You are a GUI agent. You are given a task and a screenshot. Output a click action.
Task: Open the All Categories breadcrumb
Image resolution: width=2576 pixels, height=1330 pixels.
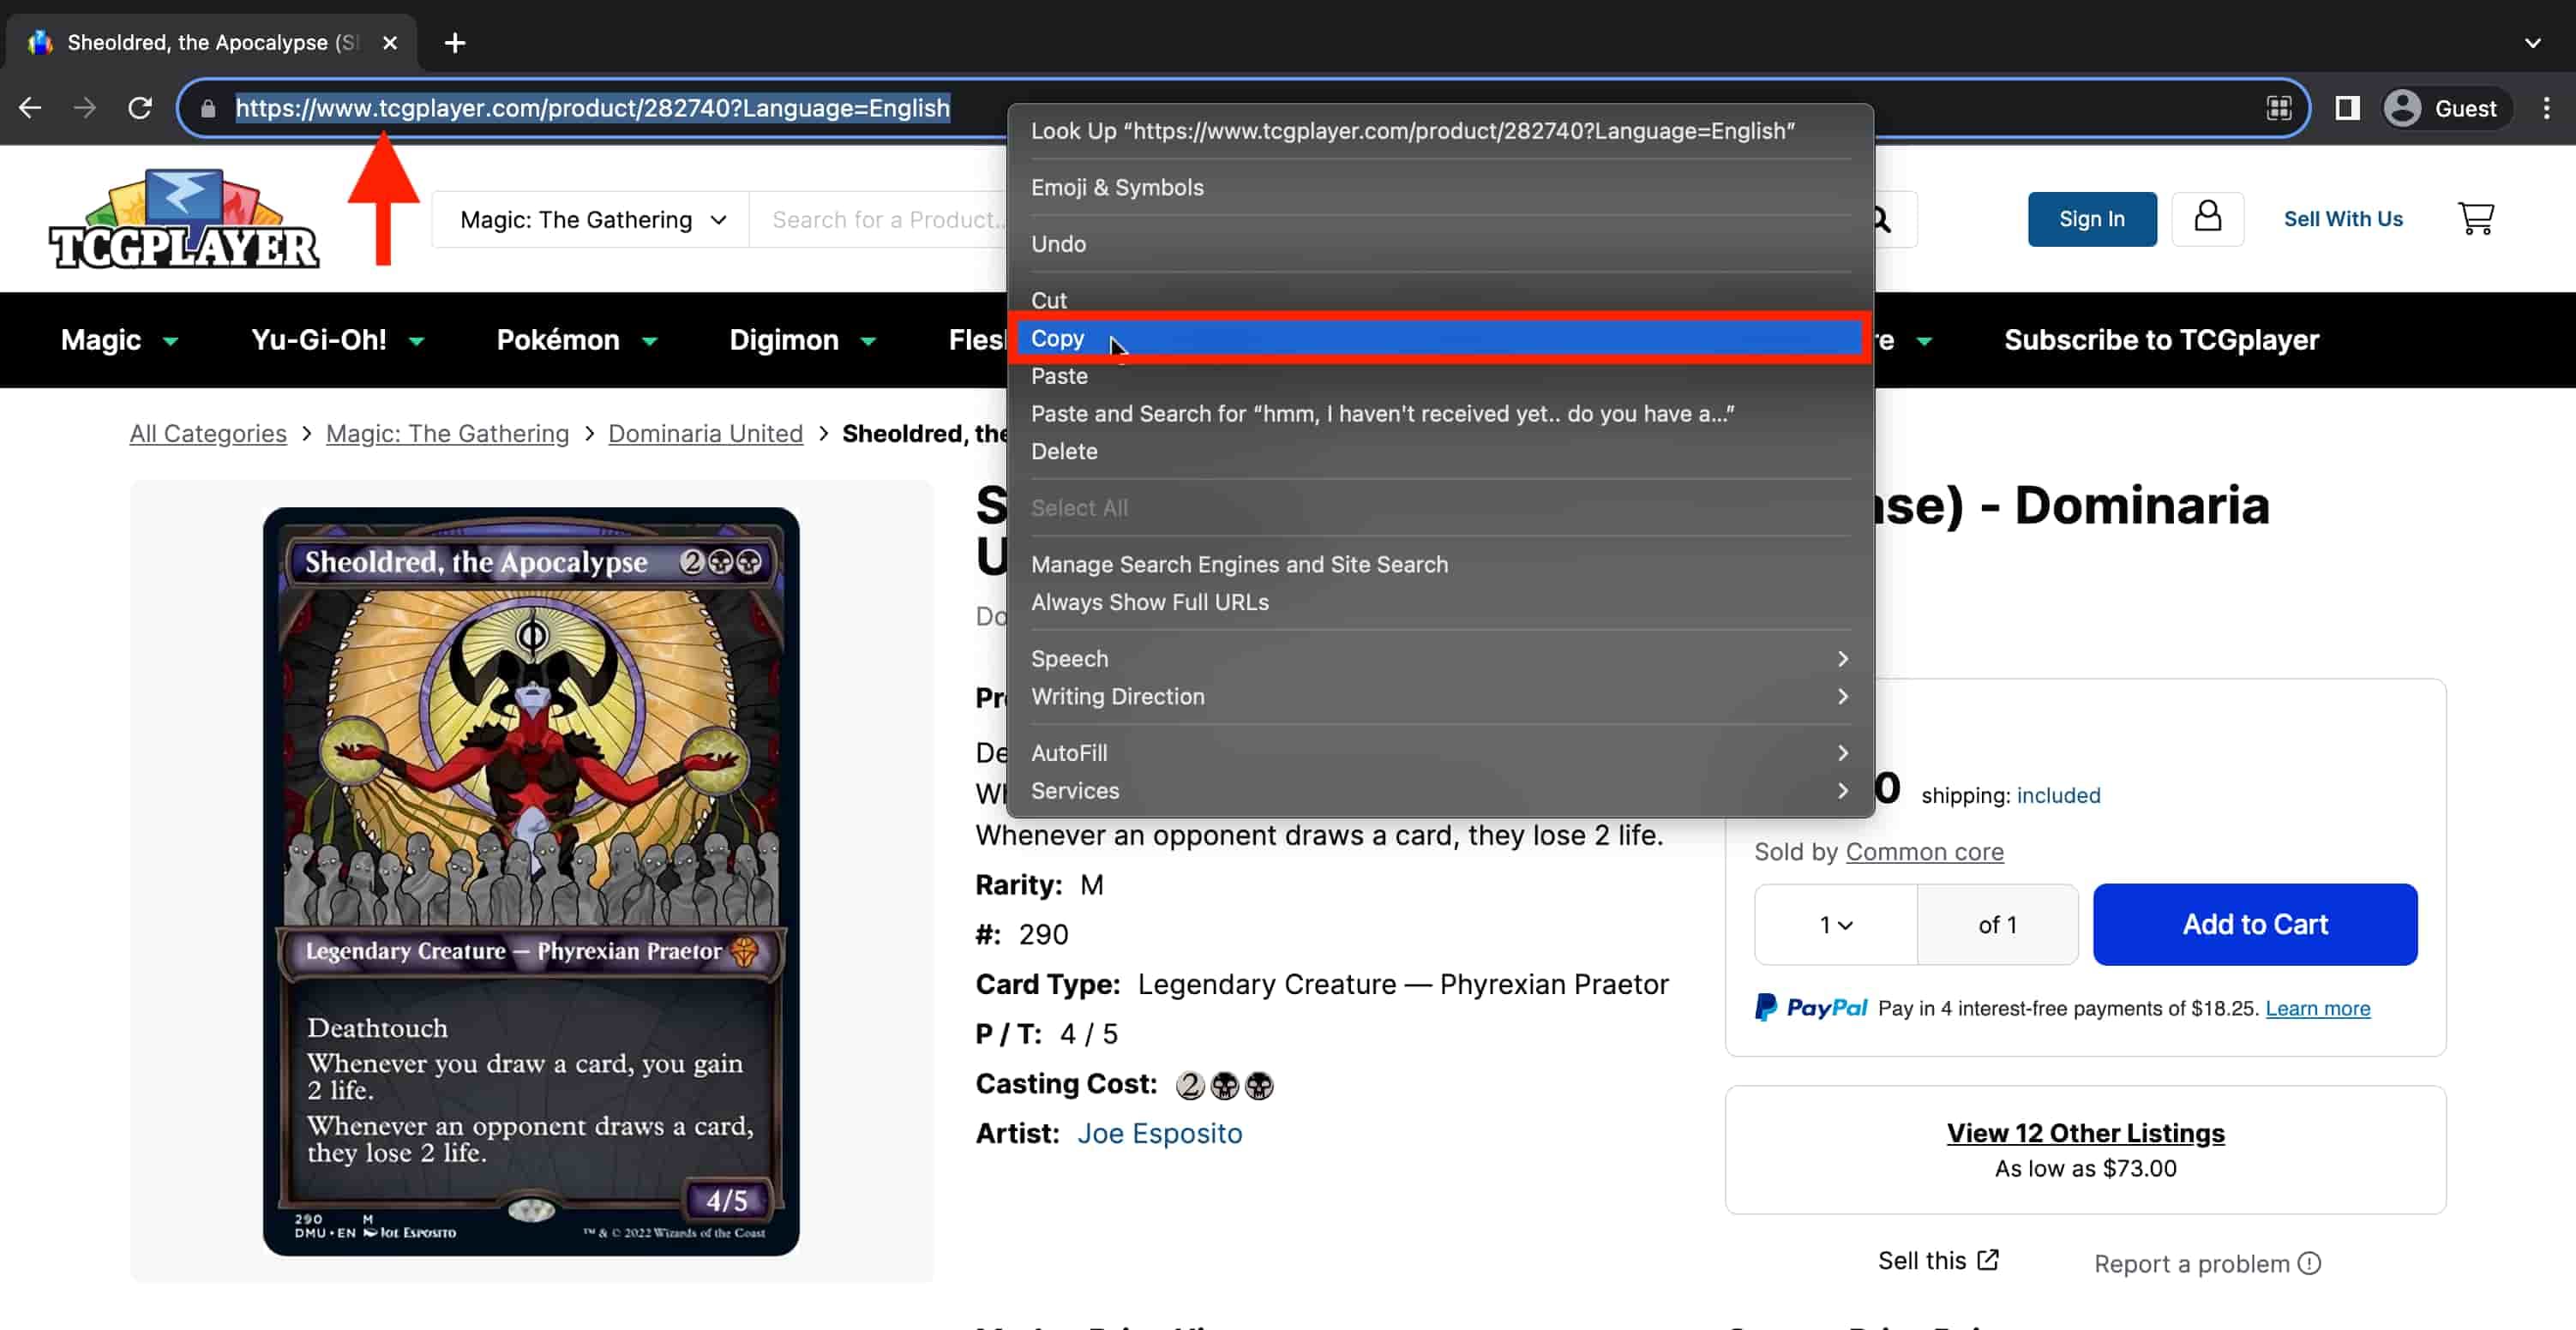tap(208, 434)
